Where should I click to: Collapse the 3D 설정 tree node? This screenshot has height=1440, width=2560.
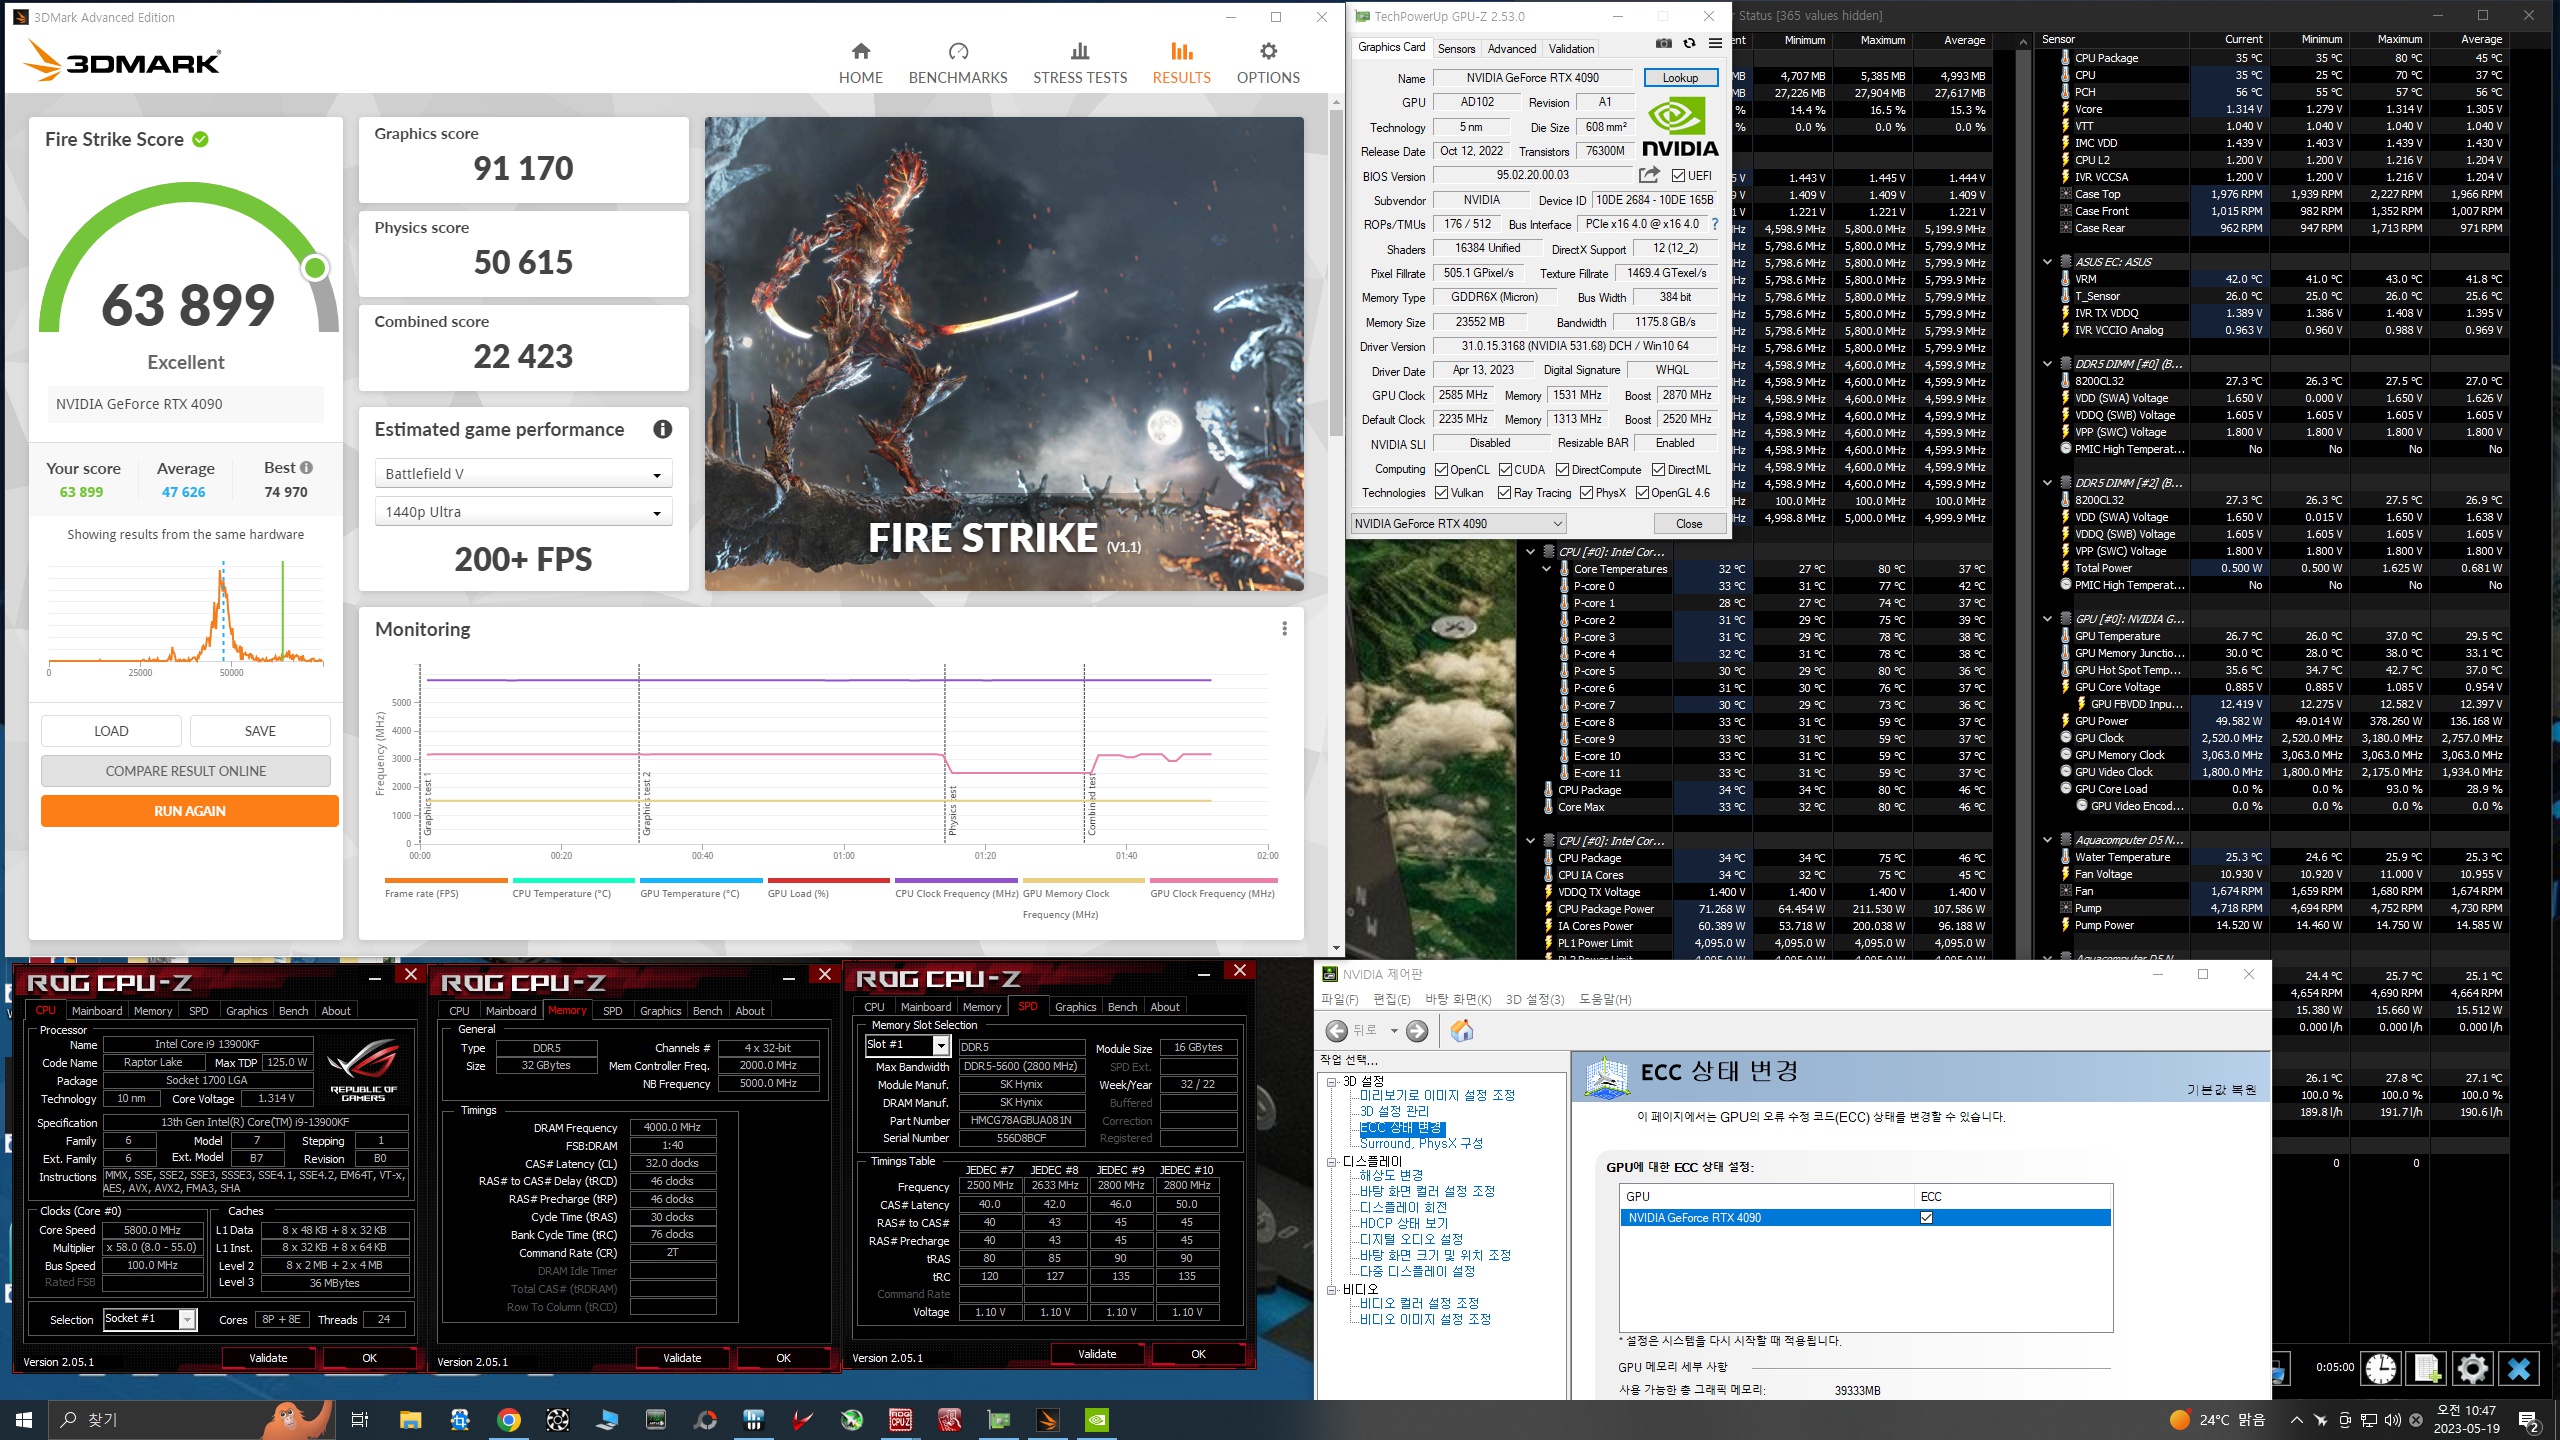[x=1332, y=1081]
